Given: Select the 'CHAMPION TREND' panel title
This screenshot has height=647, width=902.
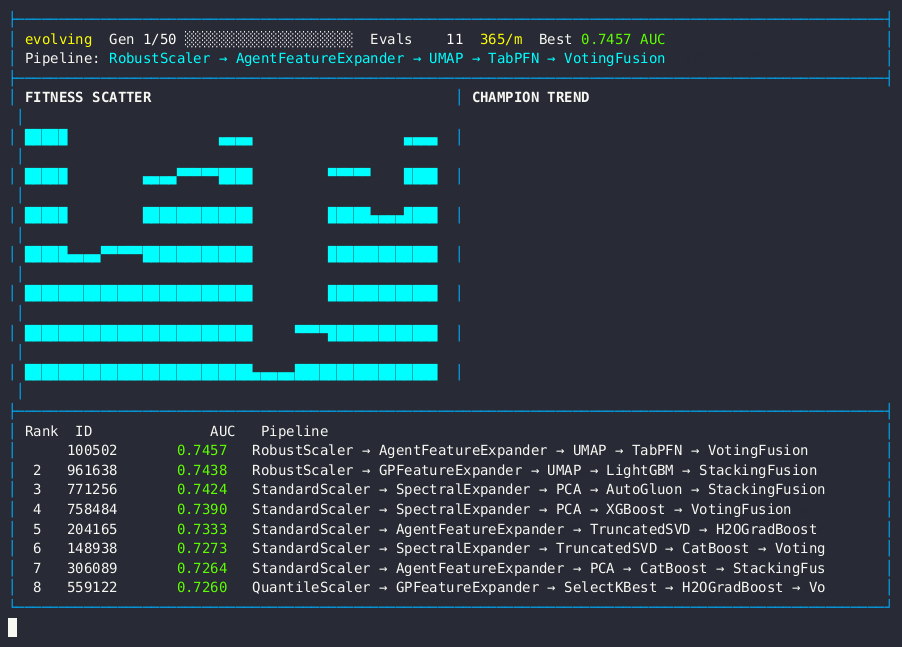Looking at the screenshot, I should pyautogui.click(x=530, y=97).
